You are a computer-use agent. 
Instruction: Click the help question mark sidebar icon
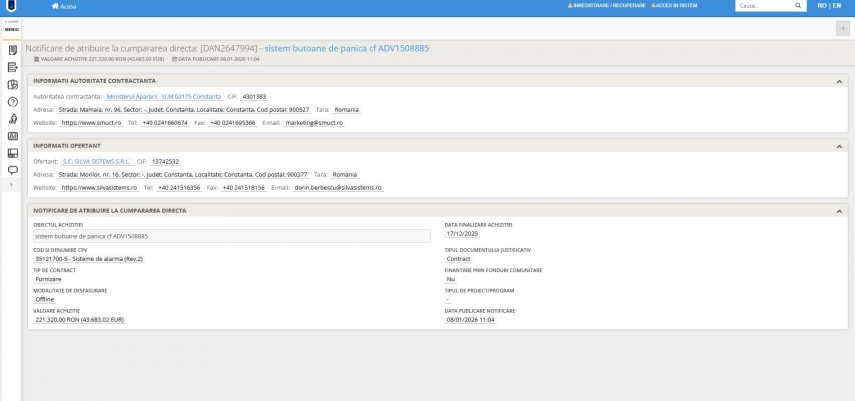(x=12, y=102)
